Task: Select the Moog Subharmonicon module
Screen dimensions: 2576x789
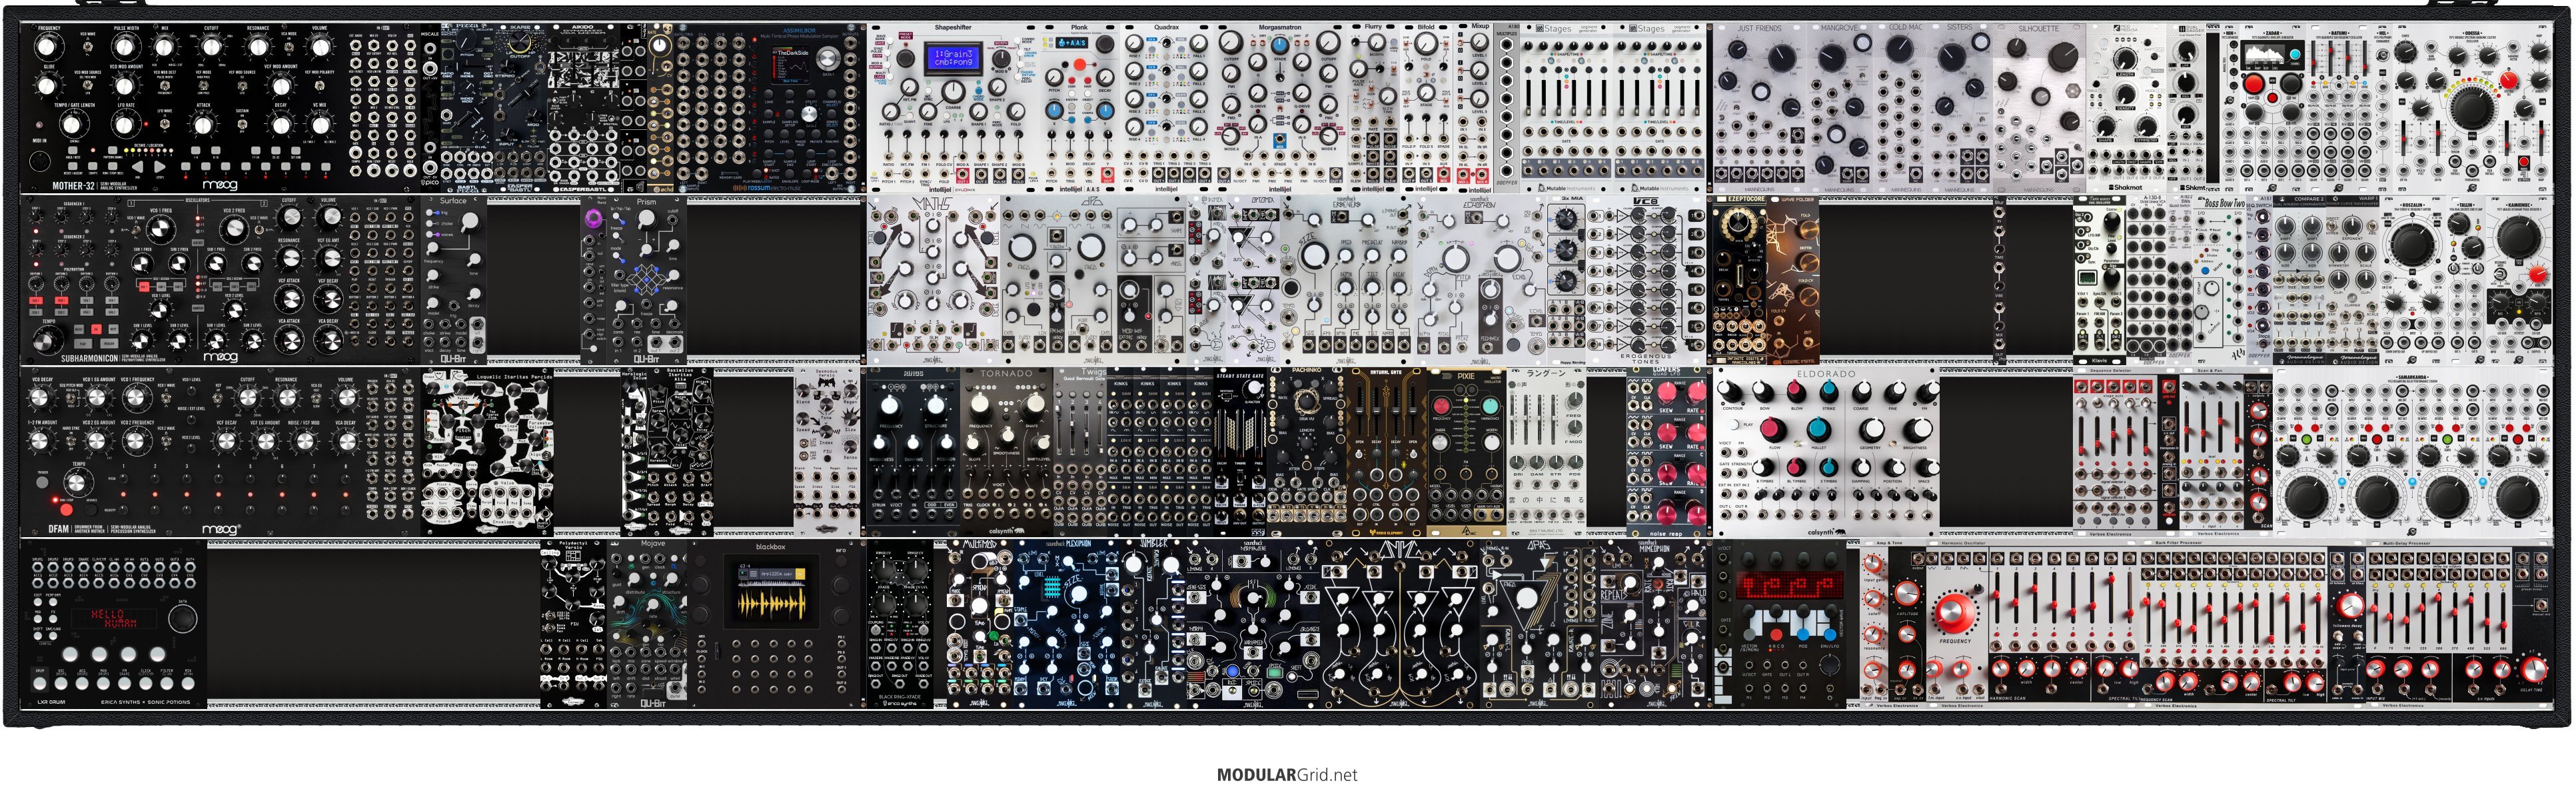Action: [220, 280]
